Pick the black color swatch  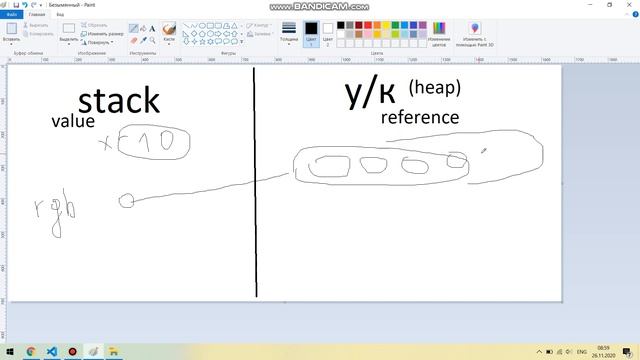[x=341, y=25]
